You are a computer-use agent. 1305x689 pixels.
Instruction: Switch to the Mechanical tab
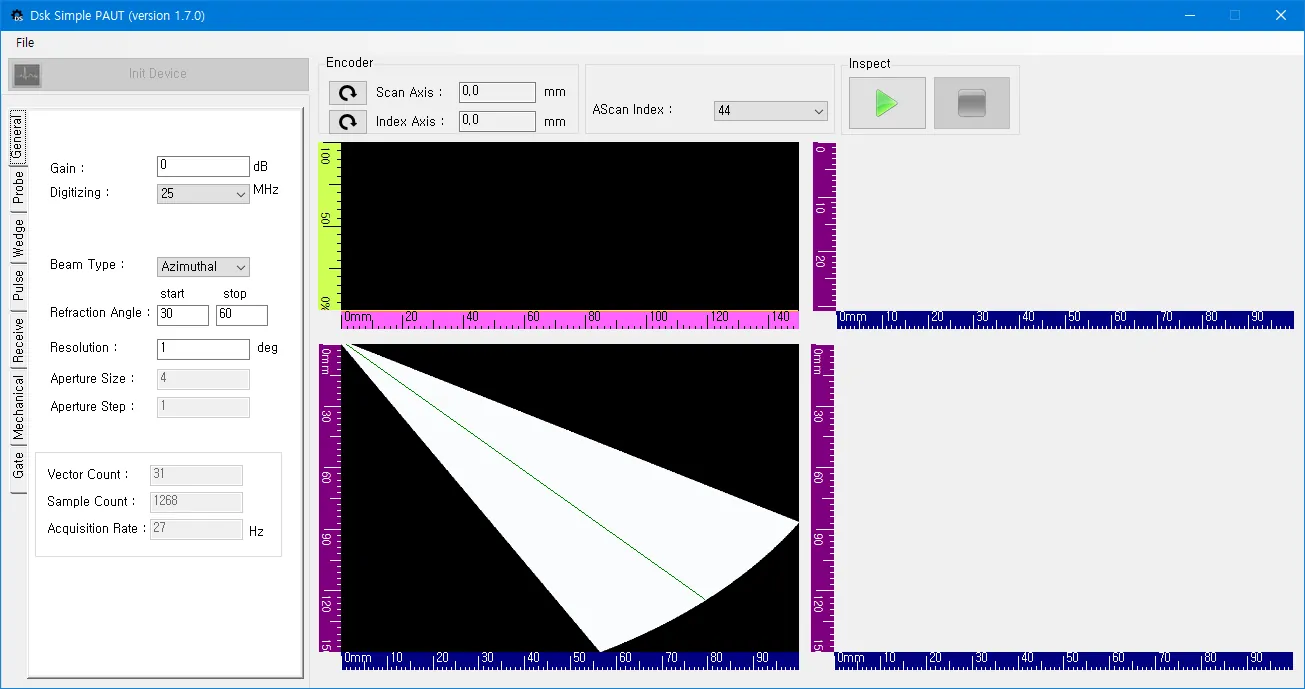pos(18,408)
